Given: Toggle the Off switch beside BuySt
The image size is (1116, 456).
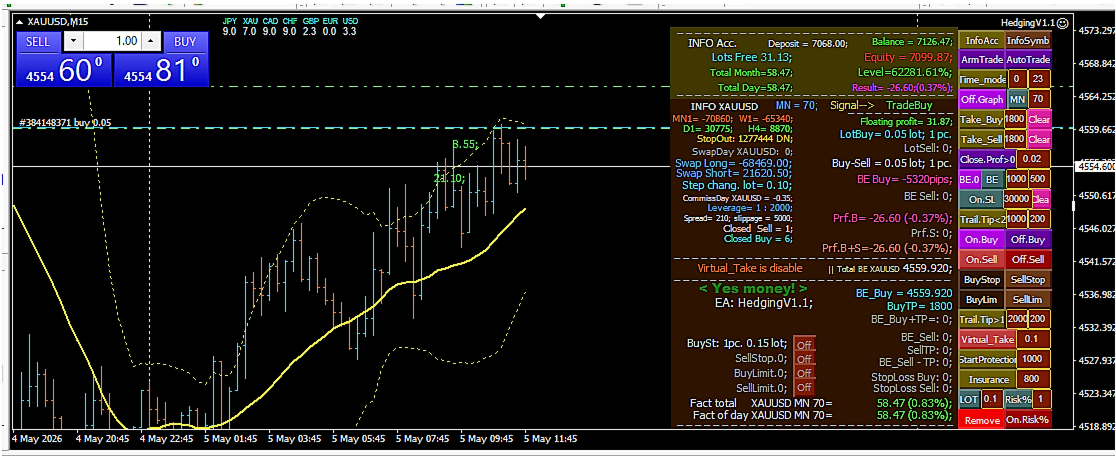Looking at the screenshot, I should tap(804, 344).
